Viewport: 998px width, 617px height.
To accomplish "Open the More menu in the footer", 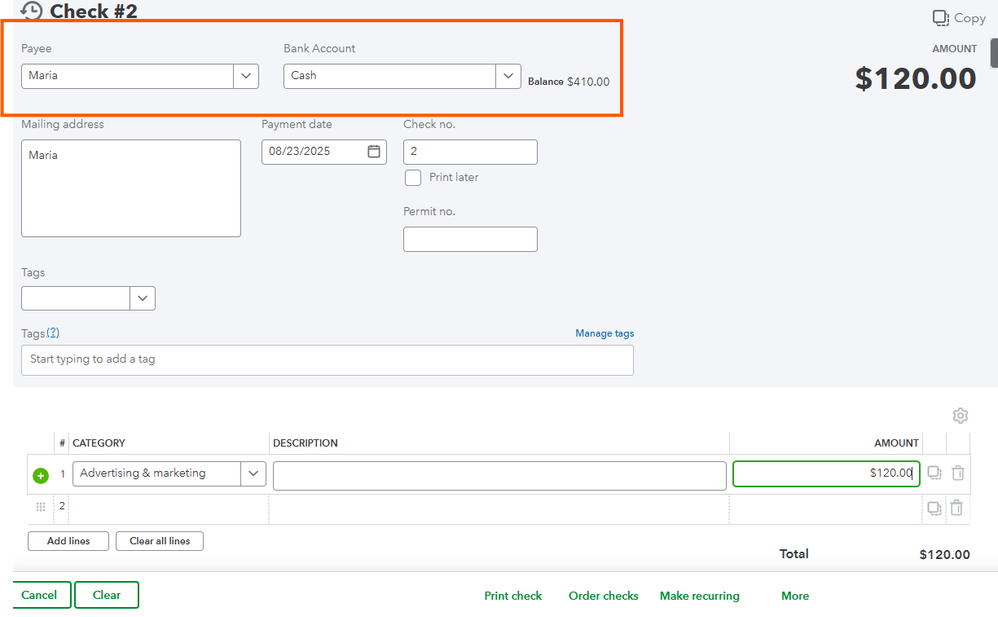I will [795, 596].
